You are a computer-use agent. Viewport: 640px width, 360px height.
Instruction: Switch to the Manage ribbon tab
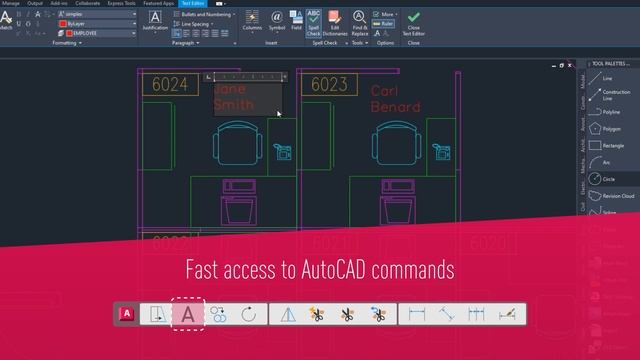(x=11, y=3)
